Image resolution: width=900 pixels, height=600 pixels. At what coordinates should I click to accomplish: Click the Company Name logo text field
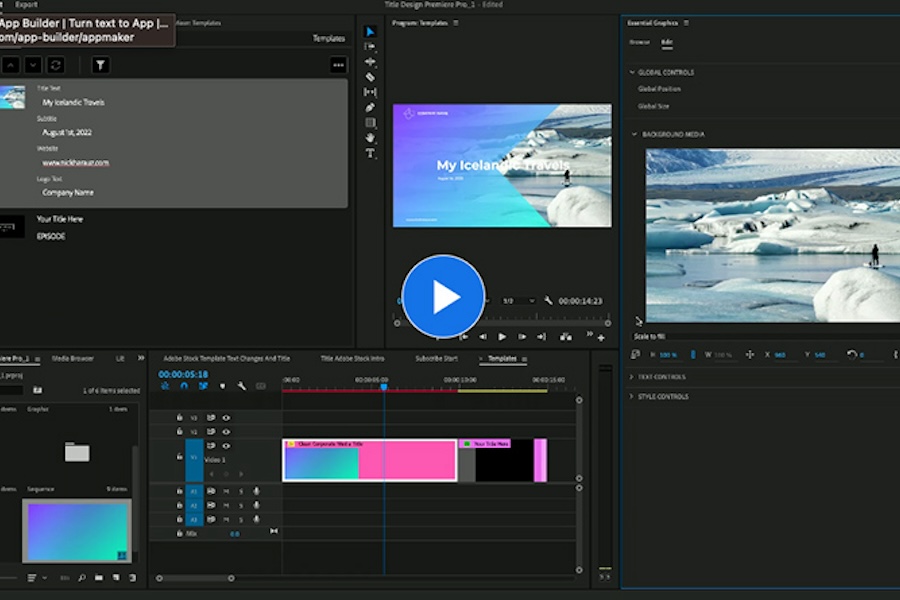tap(68, 192)
